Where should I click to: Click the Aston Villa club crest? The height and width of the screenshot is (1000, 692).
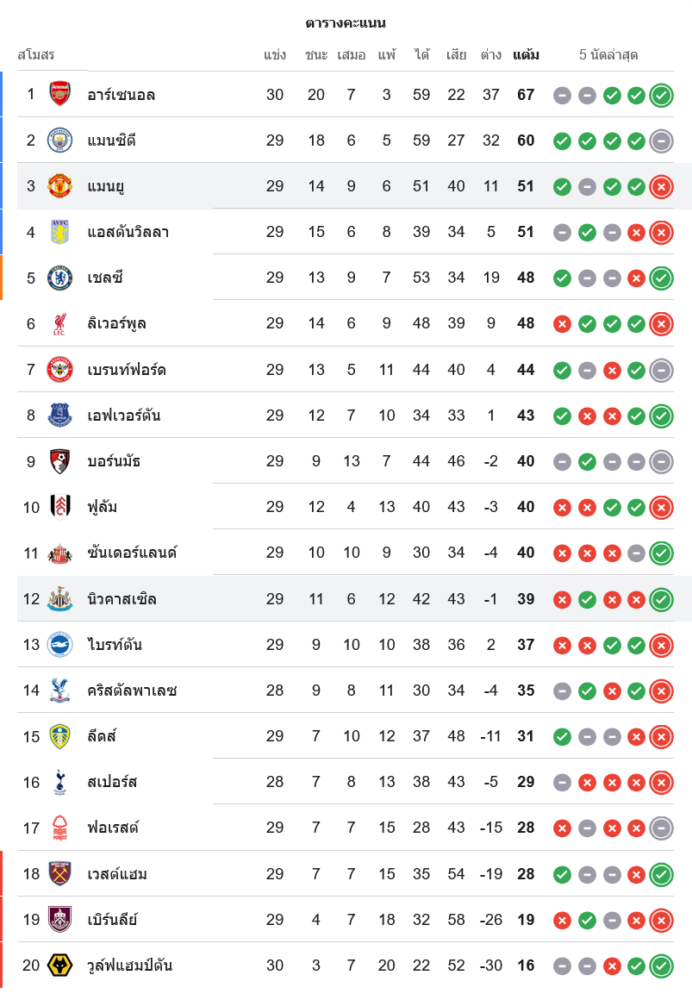pyautogui.click(x=60, y=232)
